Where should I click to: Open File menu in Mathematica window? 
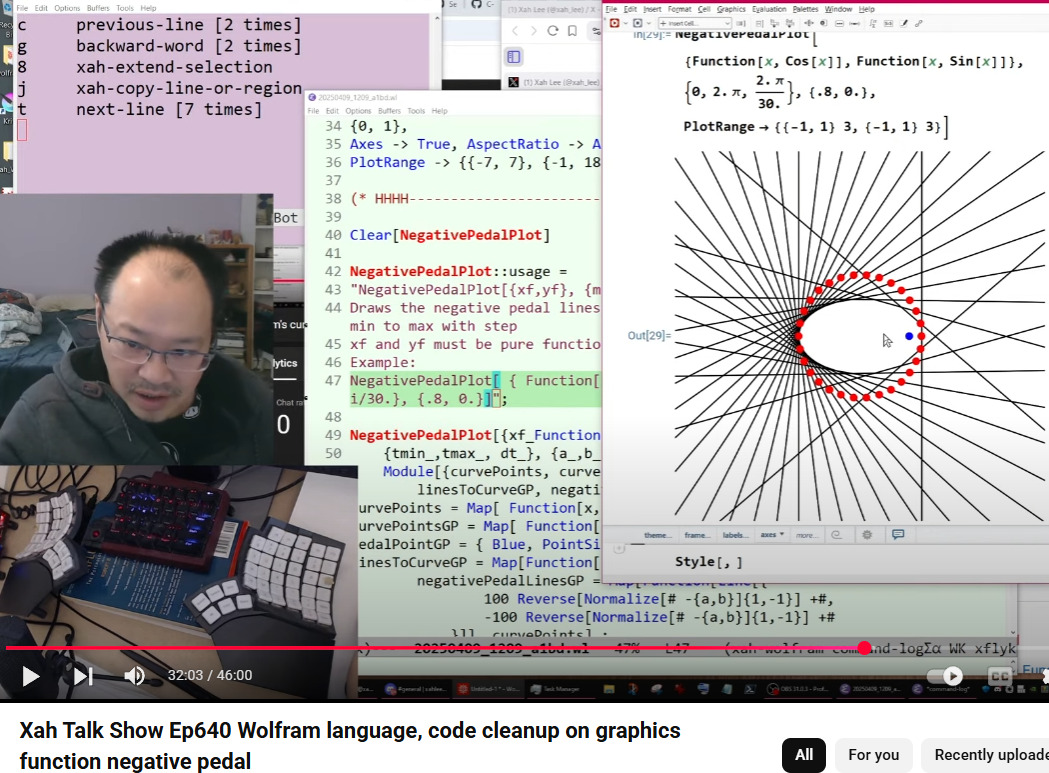[611, 9]
